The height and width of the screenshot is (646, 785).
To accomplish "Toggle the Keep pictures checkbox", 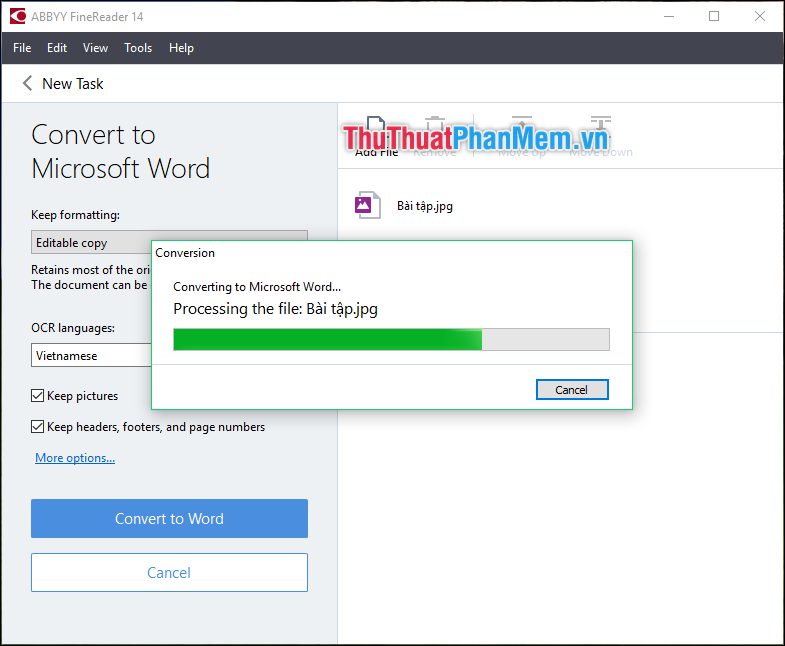I will 38,396.
